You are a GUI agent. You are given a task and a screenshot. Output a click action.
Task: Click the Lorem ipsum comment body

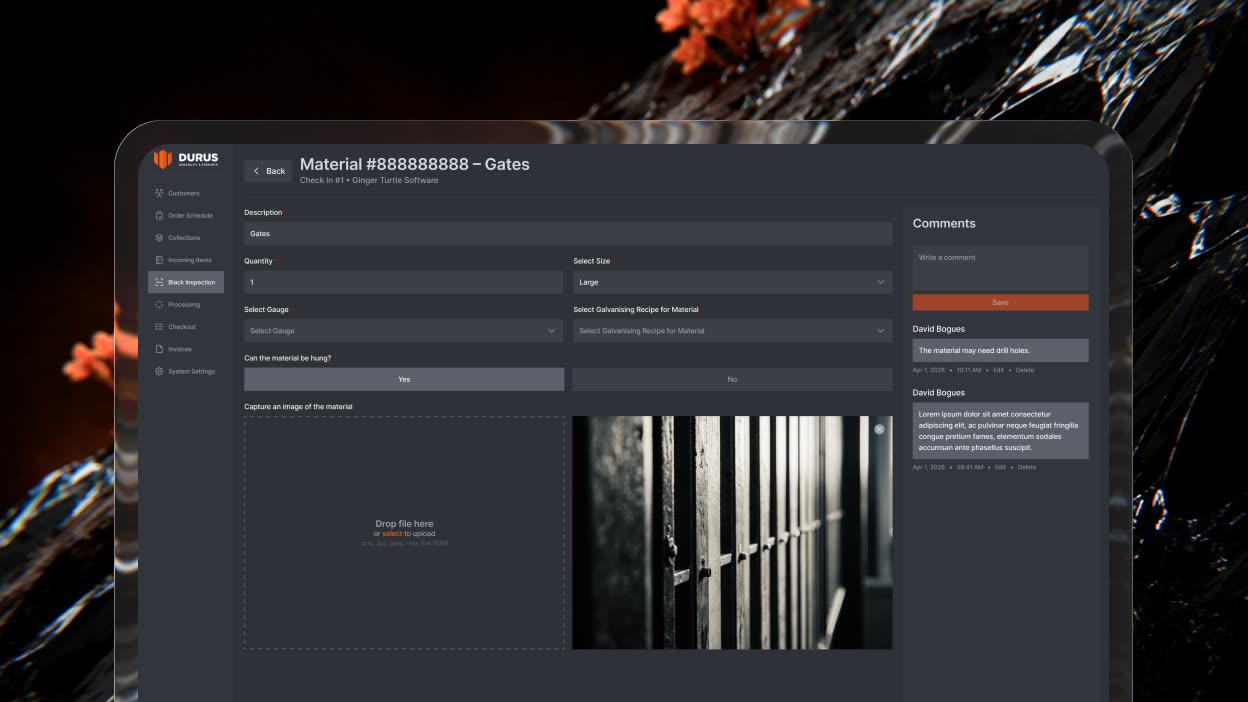tap(998, 431)
